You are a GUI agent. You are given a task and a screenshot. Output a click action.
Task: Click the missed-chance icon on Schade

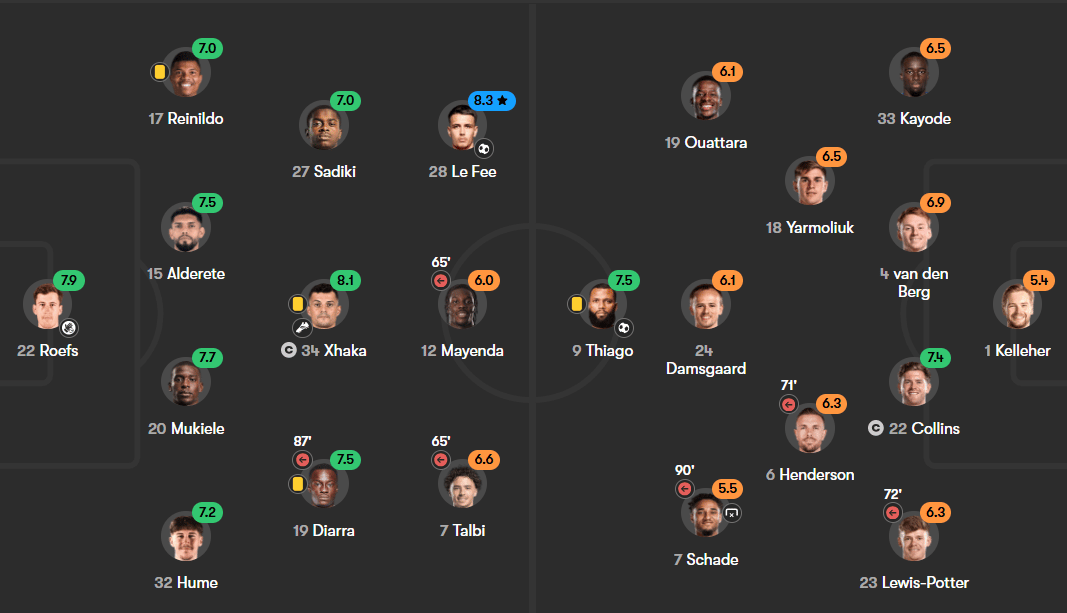click(x=732, y=513)
